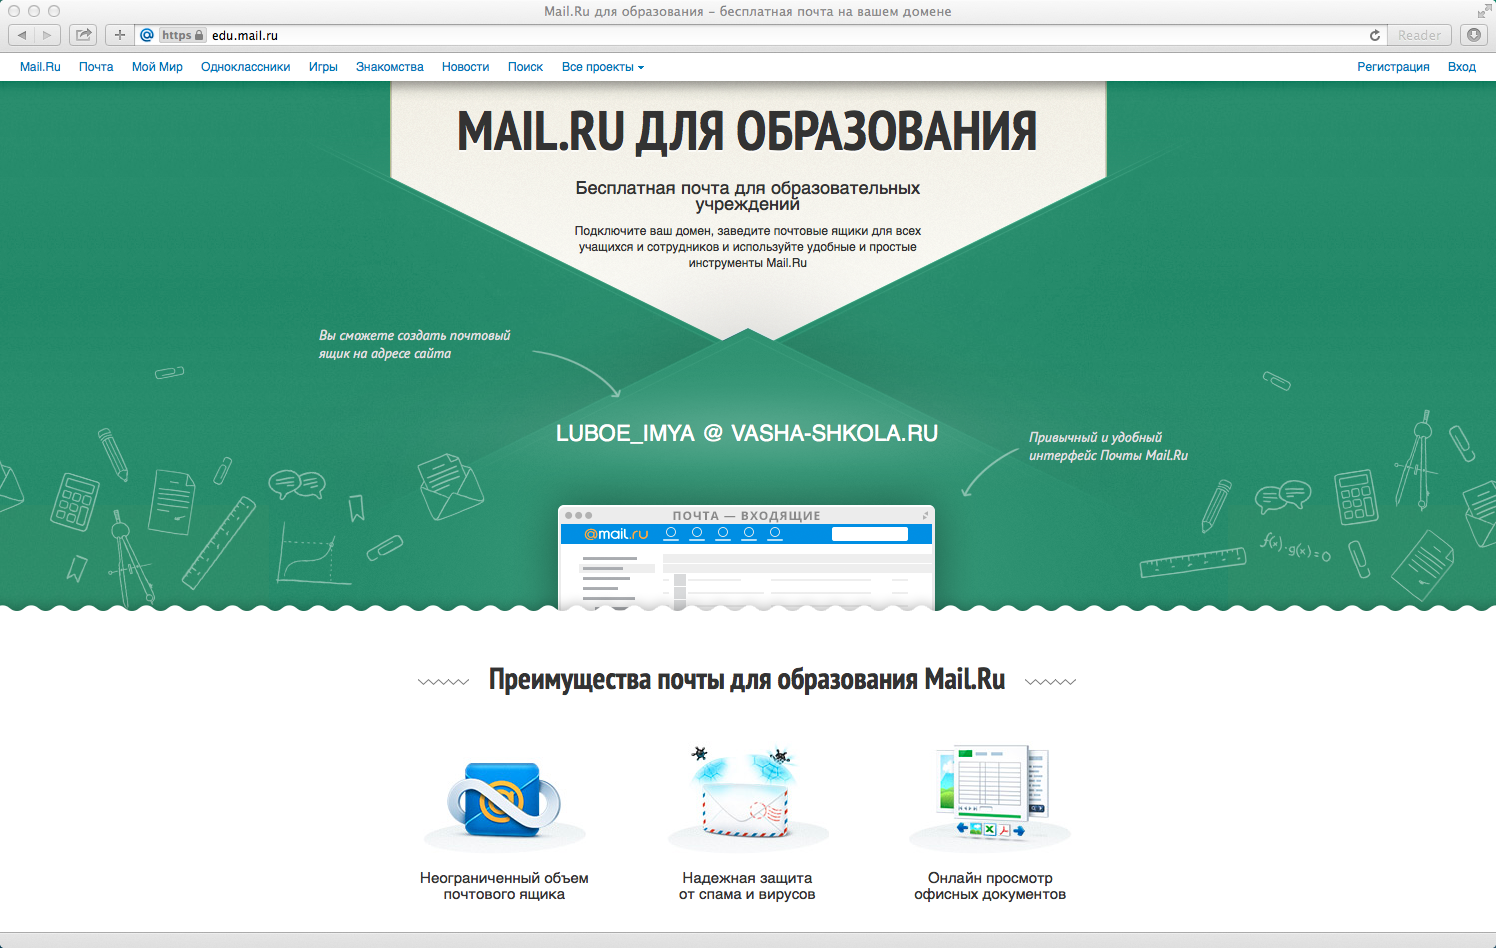Image resolution: width=1496 pixels, height=948 pixels.
Task: Click Надежная защита от спама и вирусов caption
Action: click(x=747, y=886)
